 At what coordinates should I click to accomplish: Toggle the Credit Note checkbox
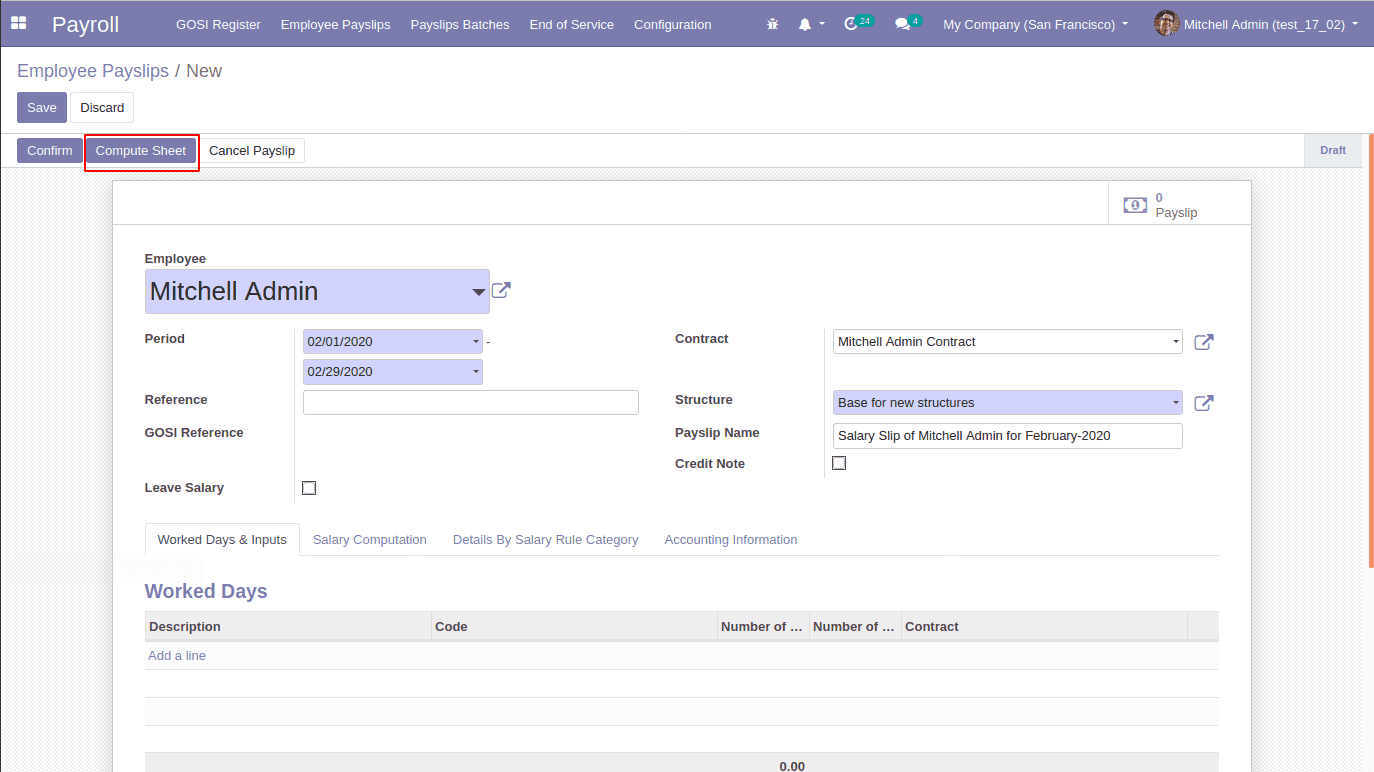[839, 463]
